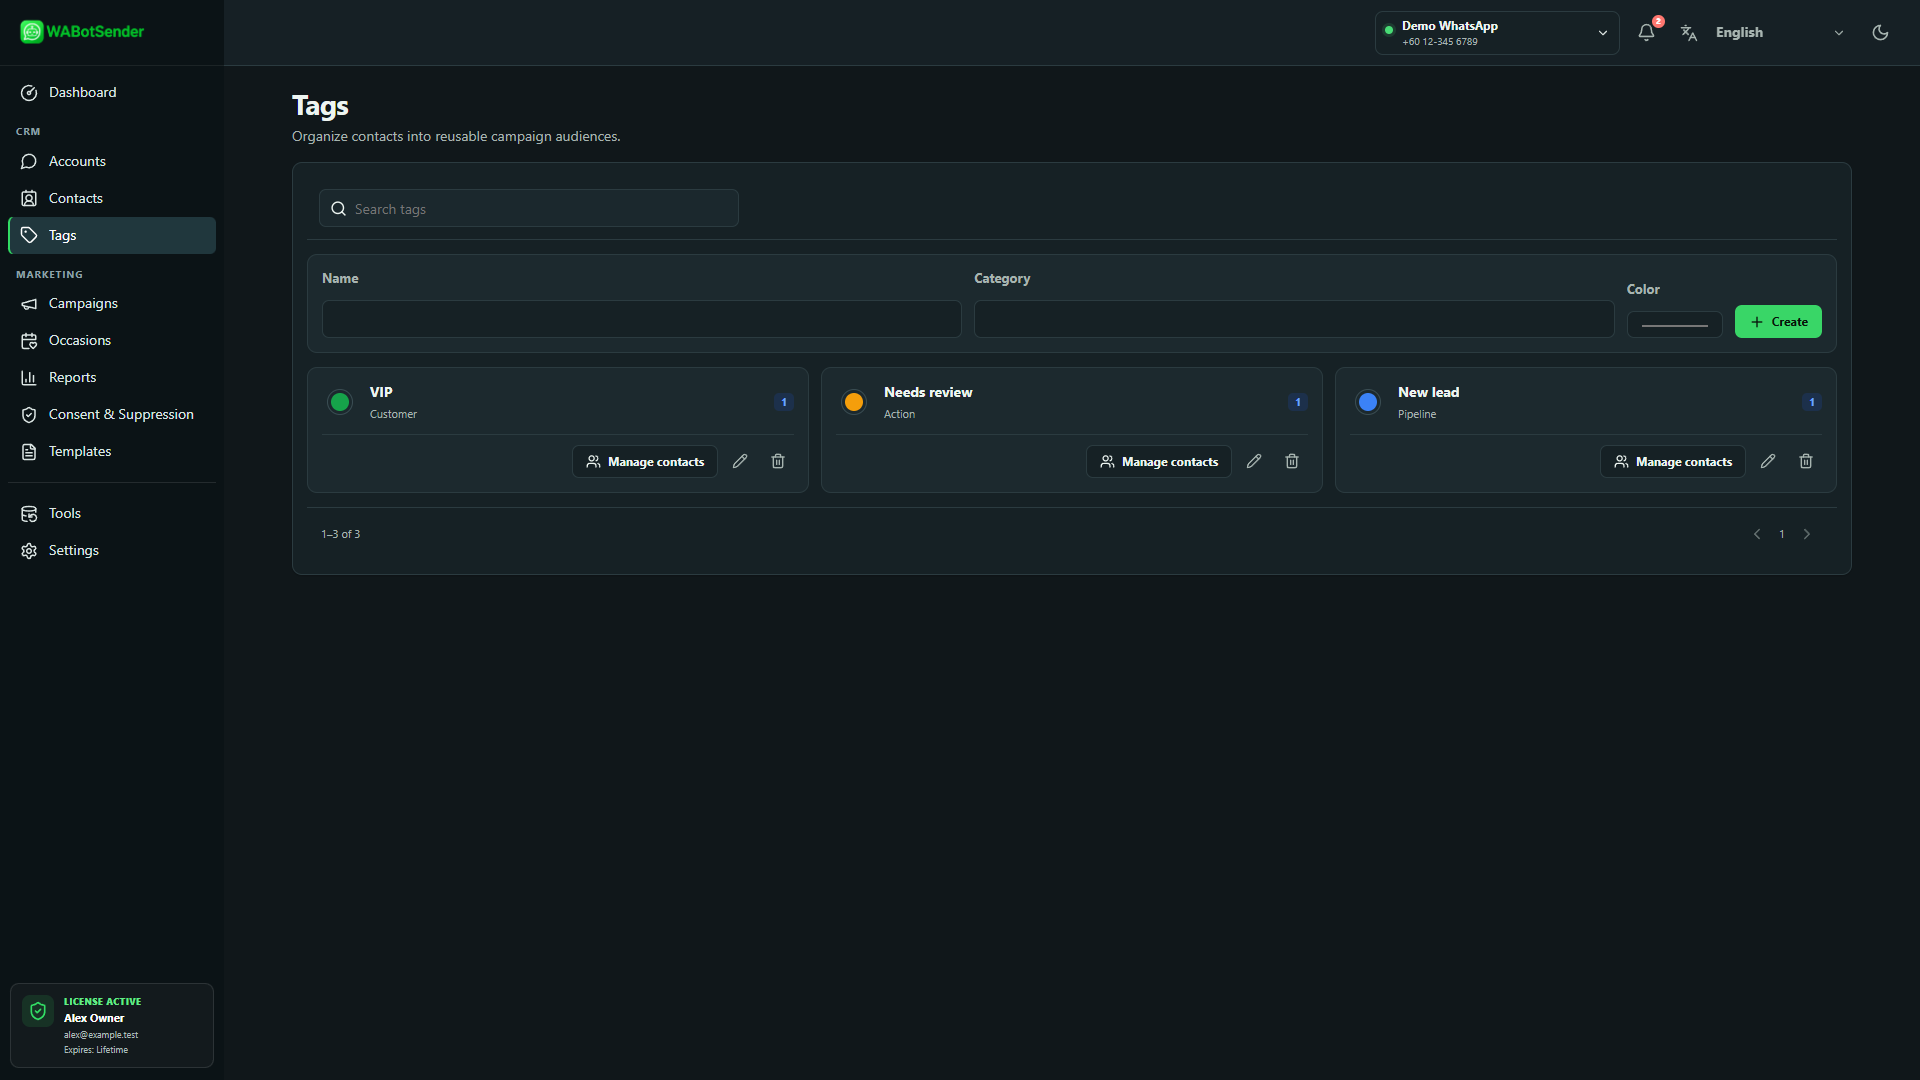
Task: Click the New lead tag name
Action: (1428, 392)
